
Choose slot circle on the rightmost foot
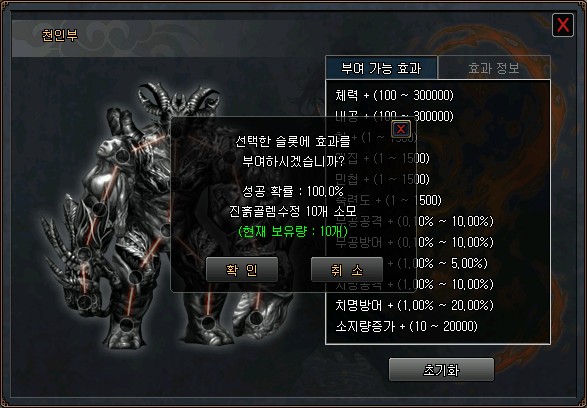tap(256, 318)
